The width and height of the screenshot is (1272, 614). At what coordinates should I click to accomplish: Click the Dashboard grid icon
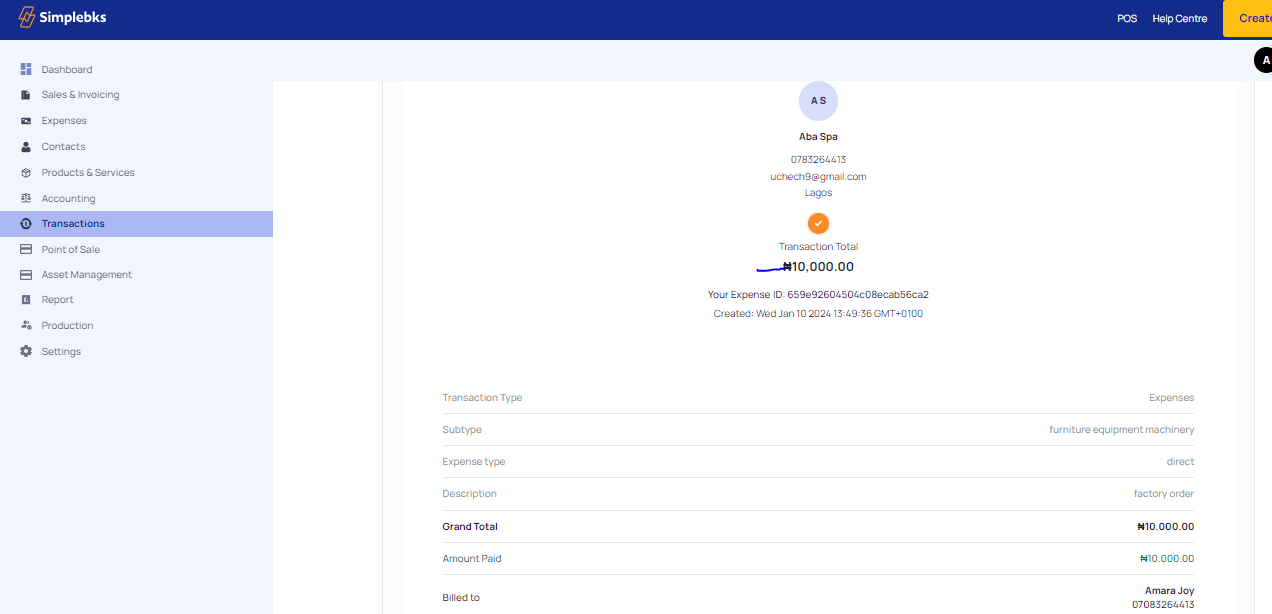coord(26,69)
